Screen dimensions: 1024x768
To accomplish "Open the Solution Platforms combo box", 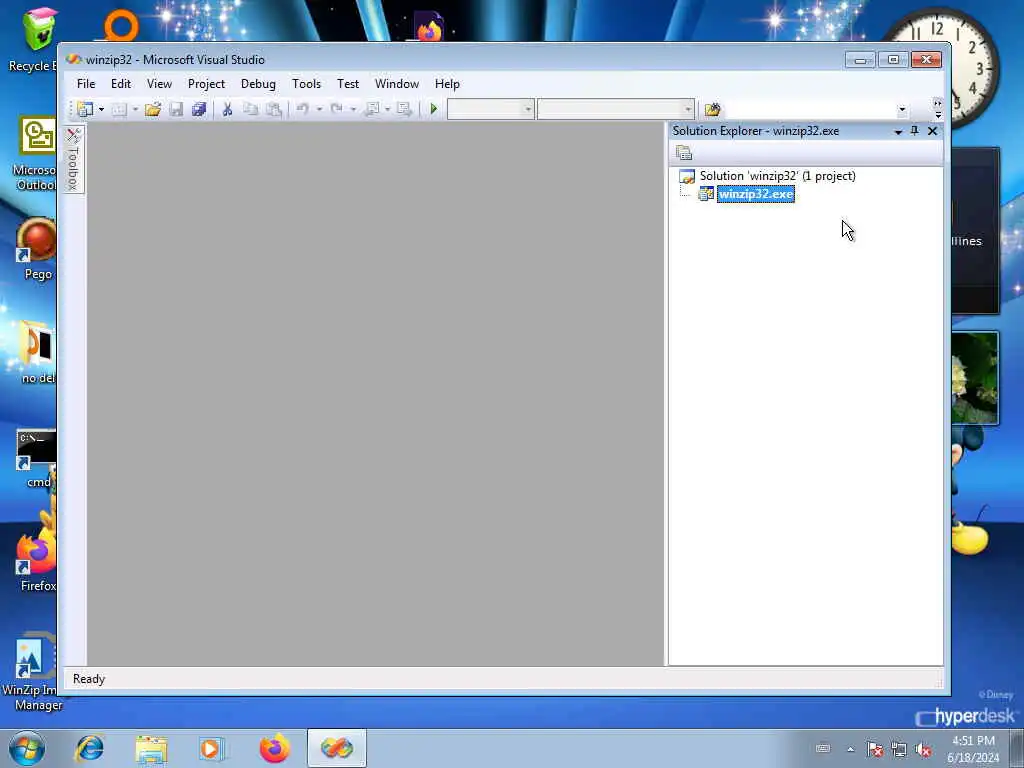I will 615,109.
